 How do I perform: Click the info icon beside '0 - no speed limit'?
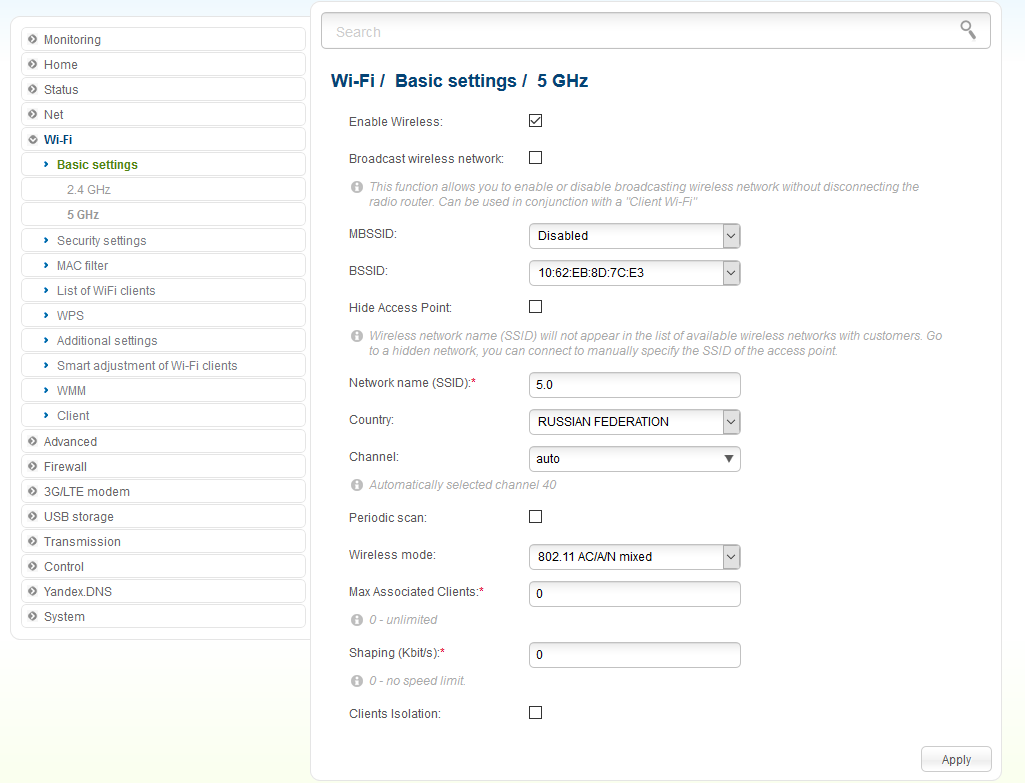[357, 681]
